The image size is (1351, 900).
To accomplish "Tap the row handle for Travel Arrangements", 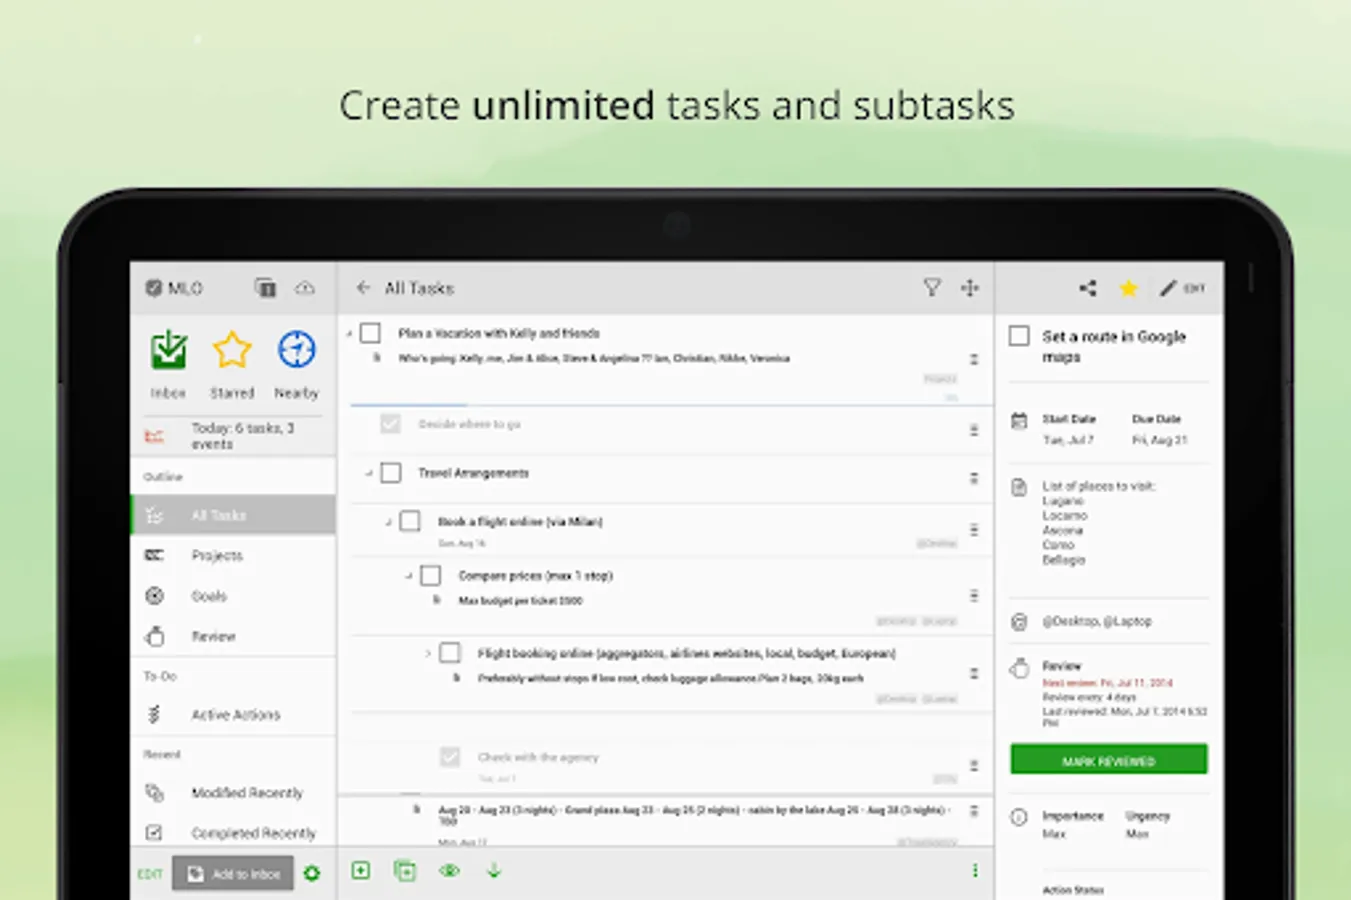I will point(973,478).
